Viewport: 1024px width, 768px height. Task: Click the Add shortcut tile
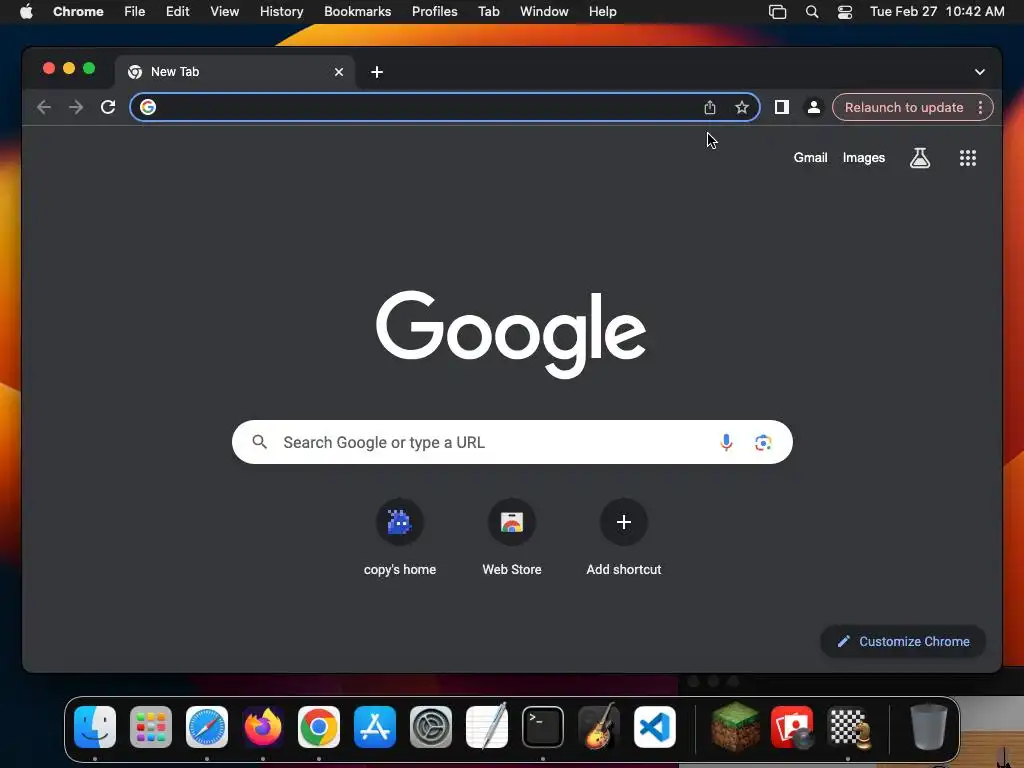[x=624, y=537]
